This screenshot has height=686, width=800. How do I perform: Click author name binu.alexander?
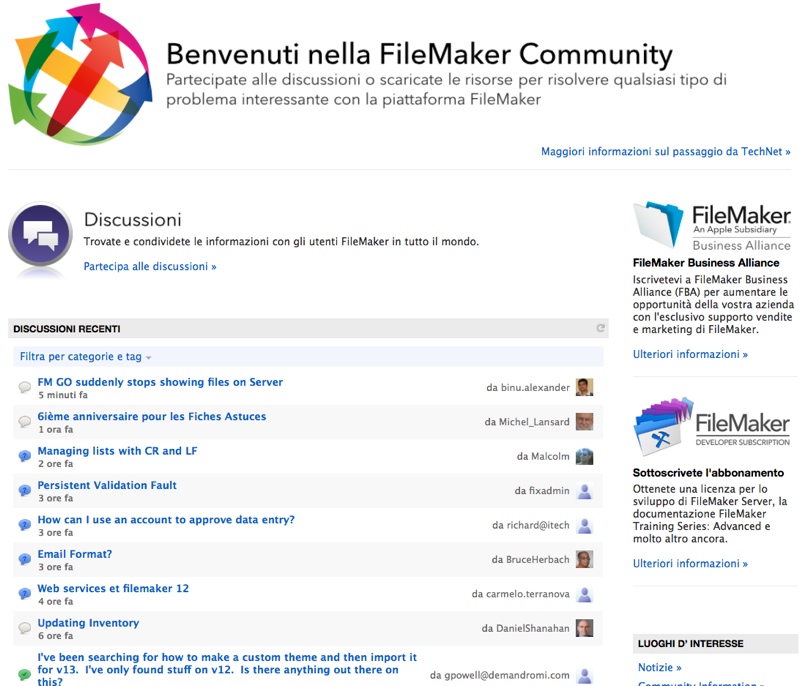coord(535,388)
